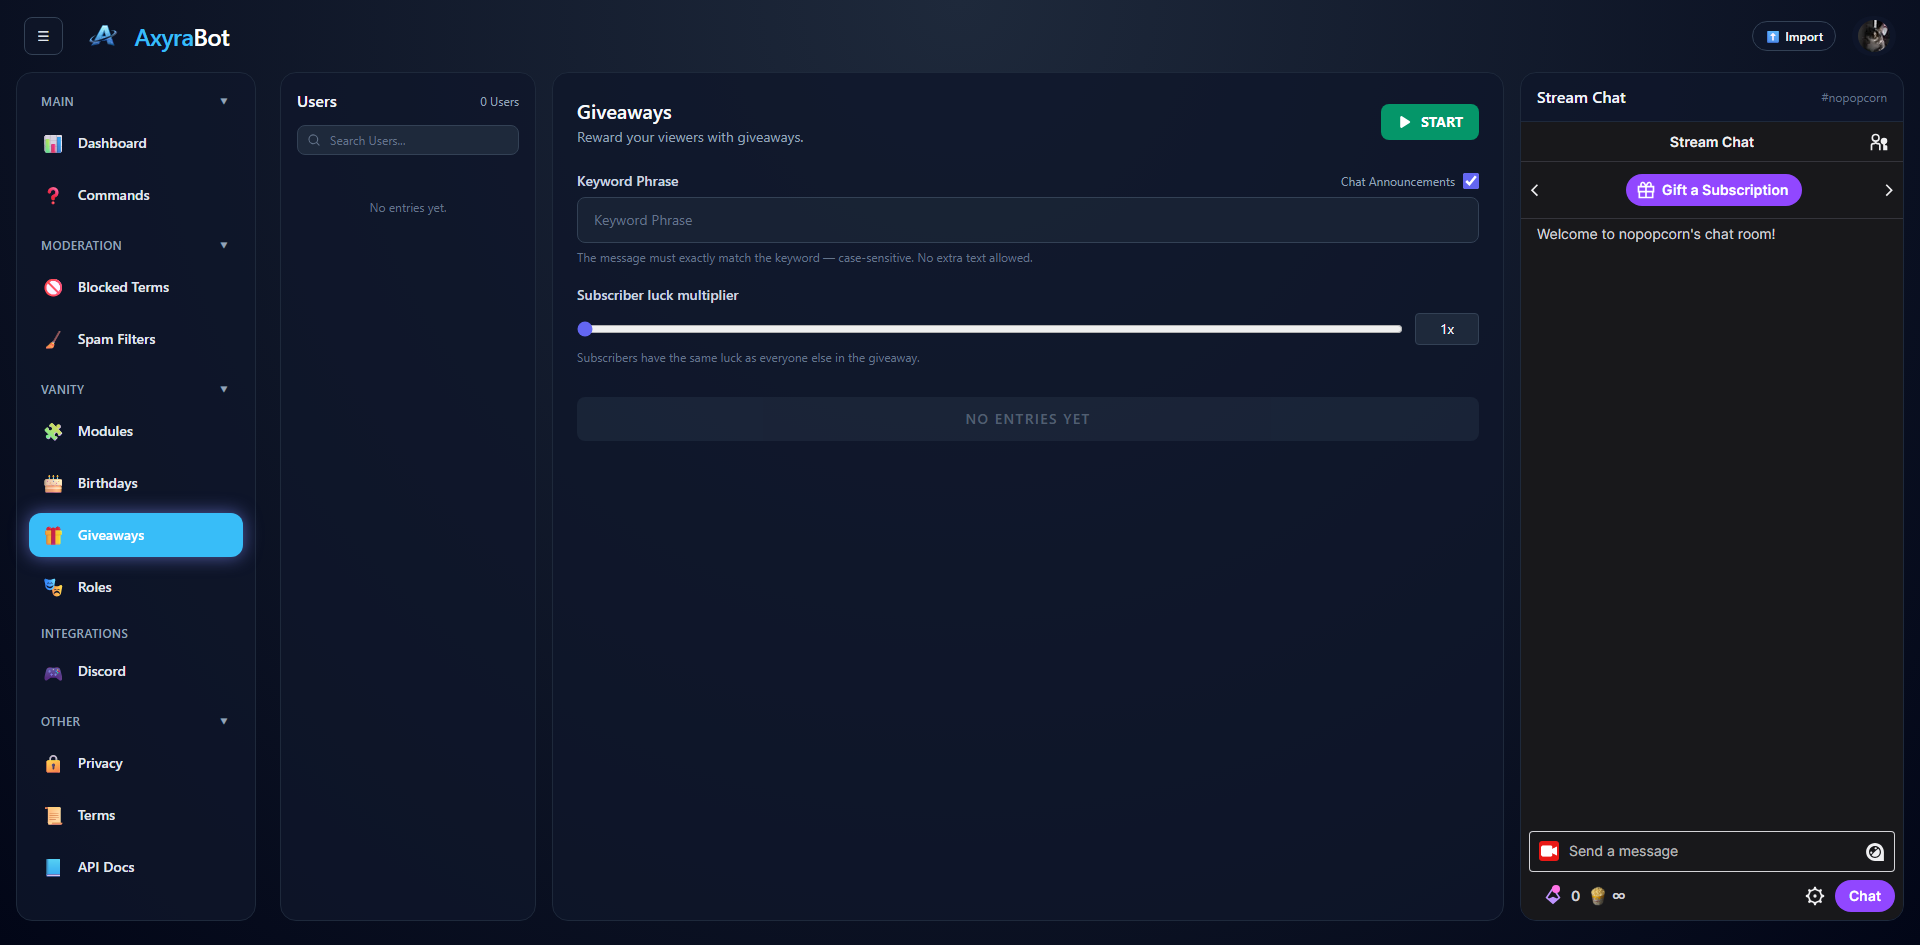Image resolution: width=1920 pixels, height=945 pixels.
Task: Click the subscriber luck multiplier slider handle
Action: (x=585, y=329)
